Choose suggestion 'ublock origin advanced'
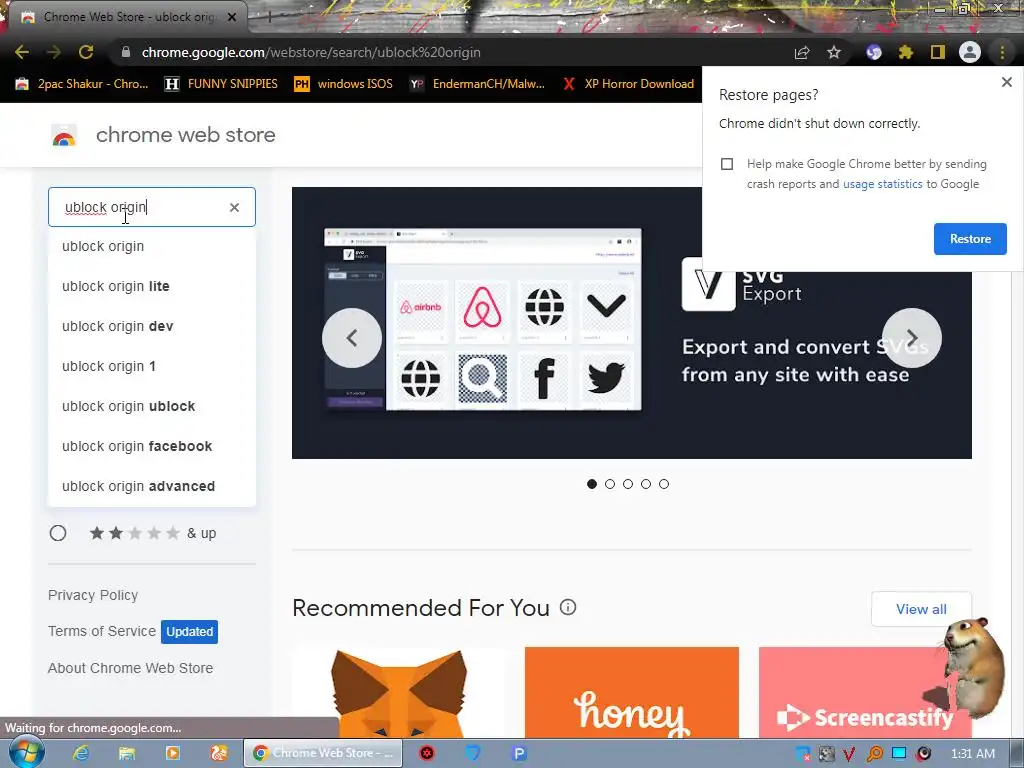This screenshot has width=1024, height=768. click(152, 487)
